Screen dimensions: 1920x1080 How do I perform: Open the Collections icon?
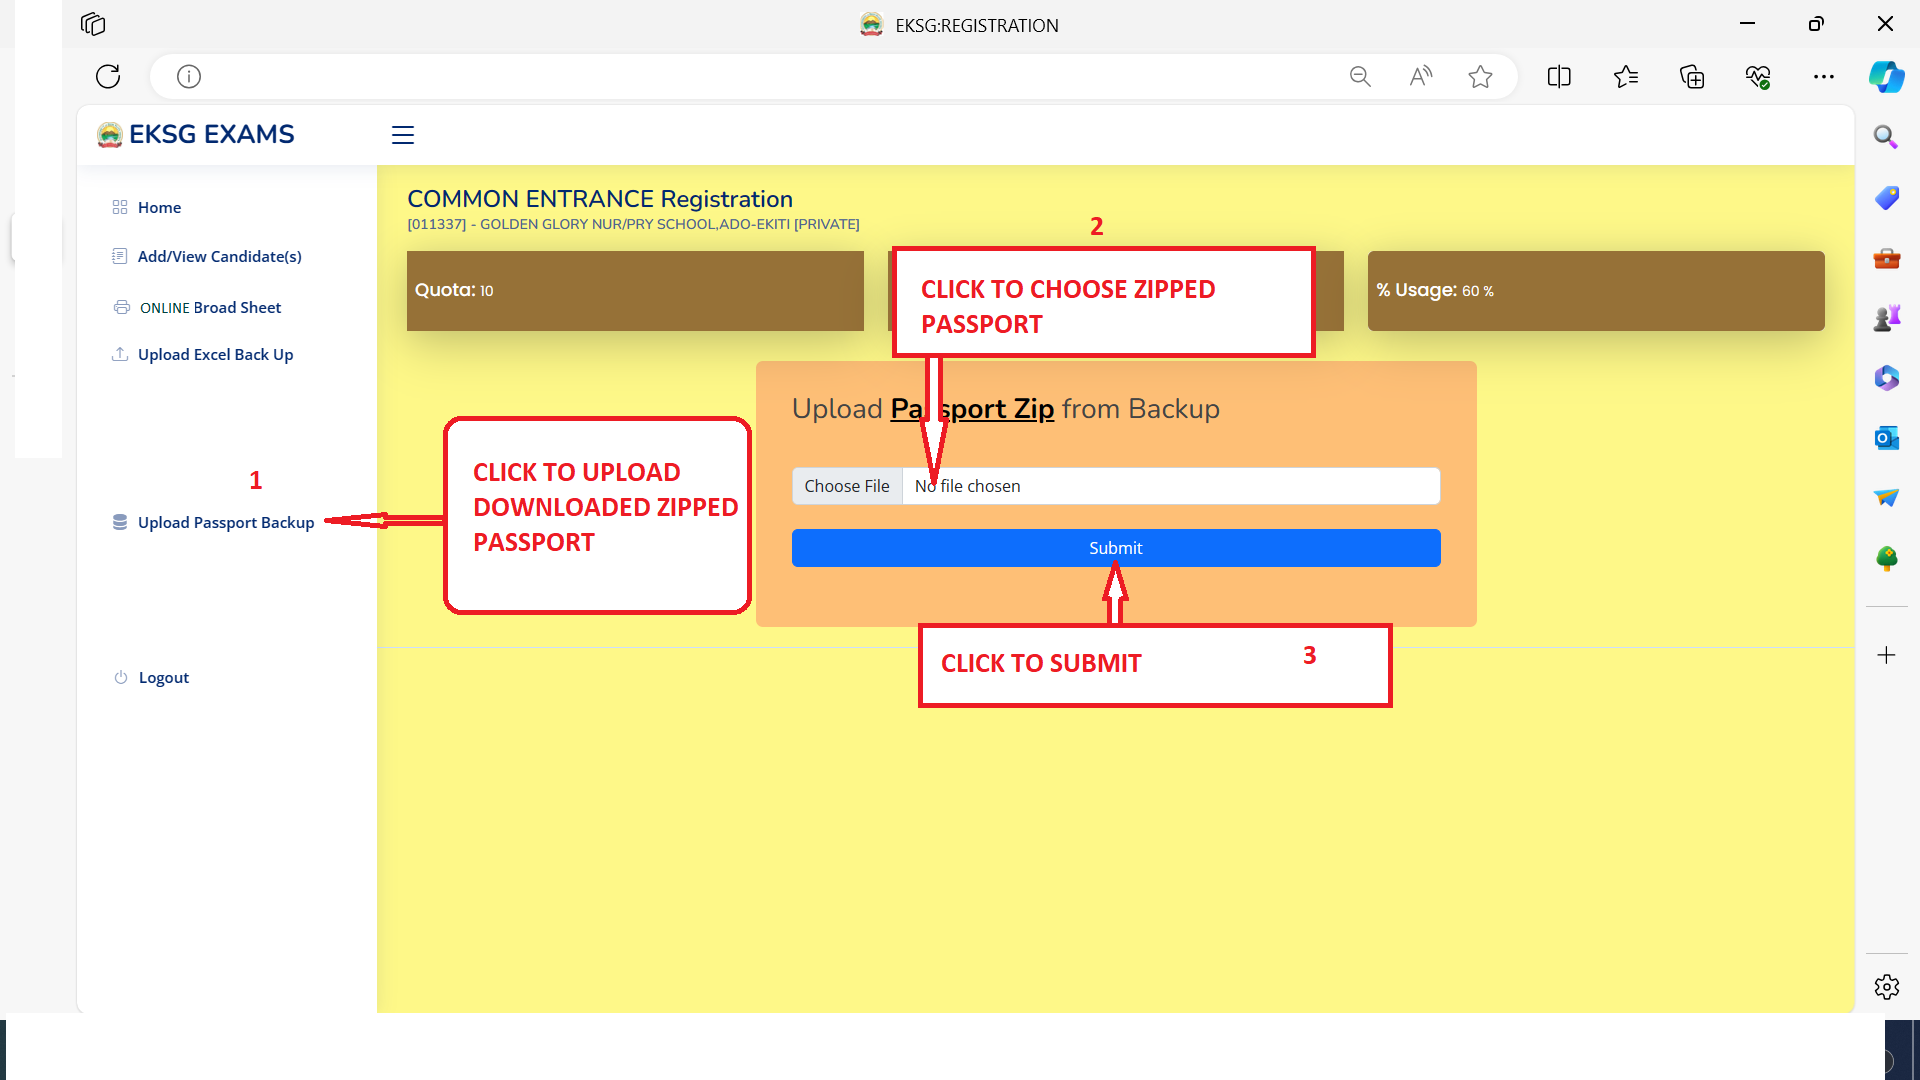tap(1691, 76)
